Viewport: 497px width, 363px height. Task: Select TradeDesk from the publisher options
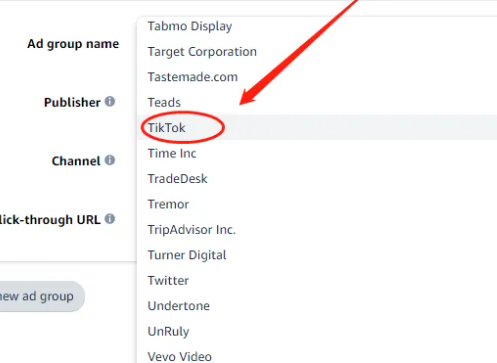(317, 179)
